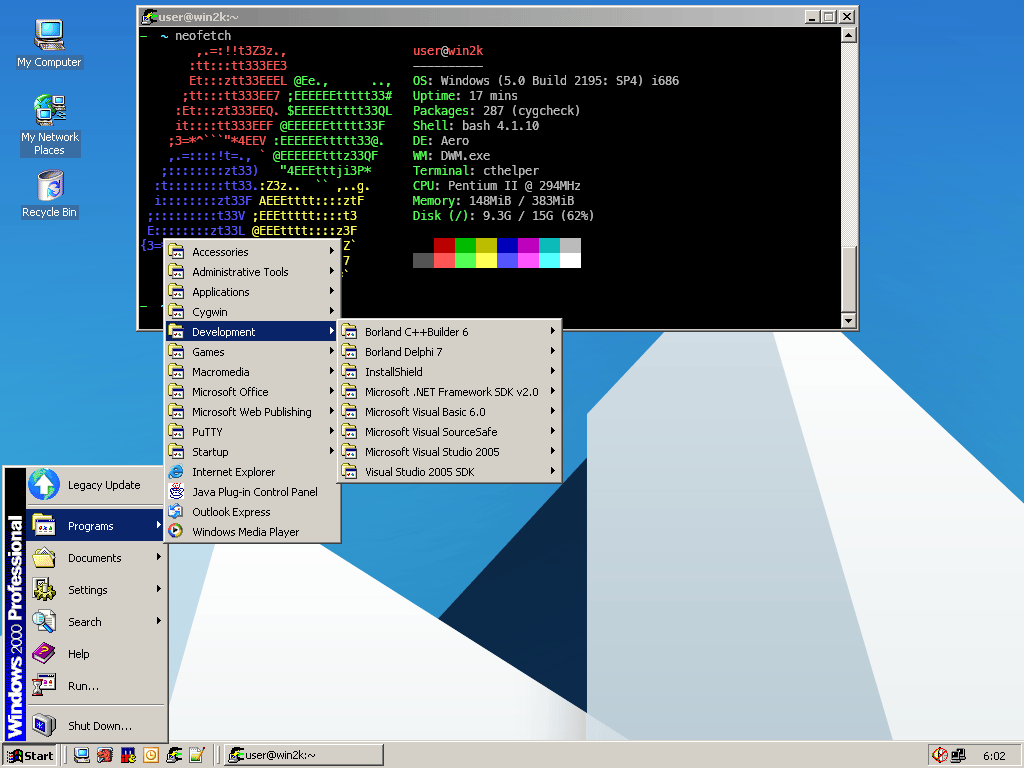Click the Cygwin terminal Quick Launch icon
The image size is (1024, 768).
click(174, 755)
